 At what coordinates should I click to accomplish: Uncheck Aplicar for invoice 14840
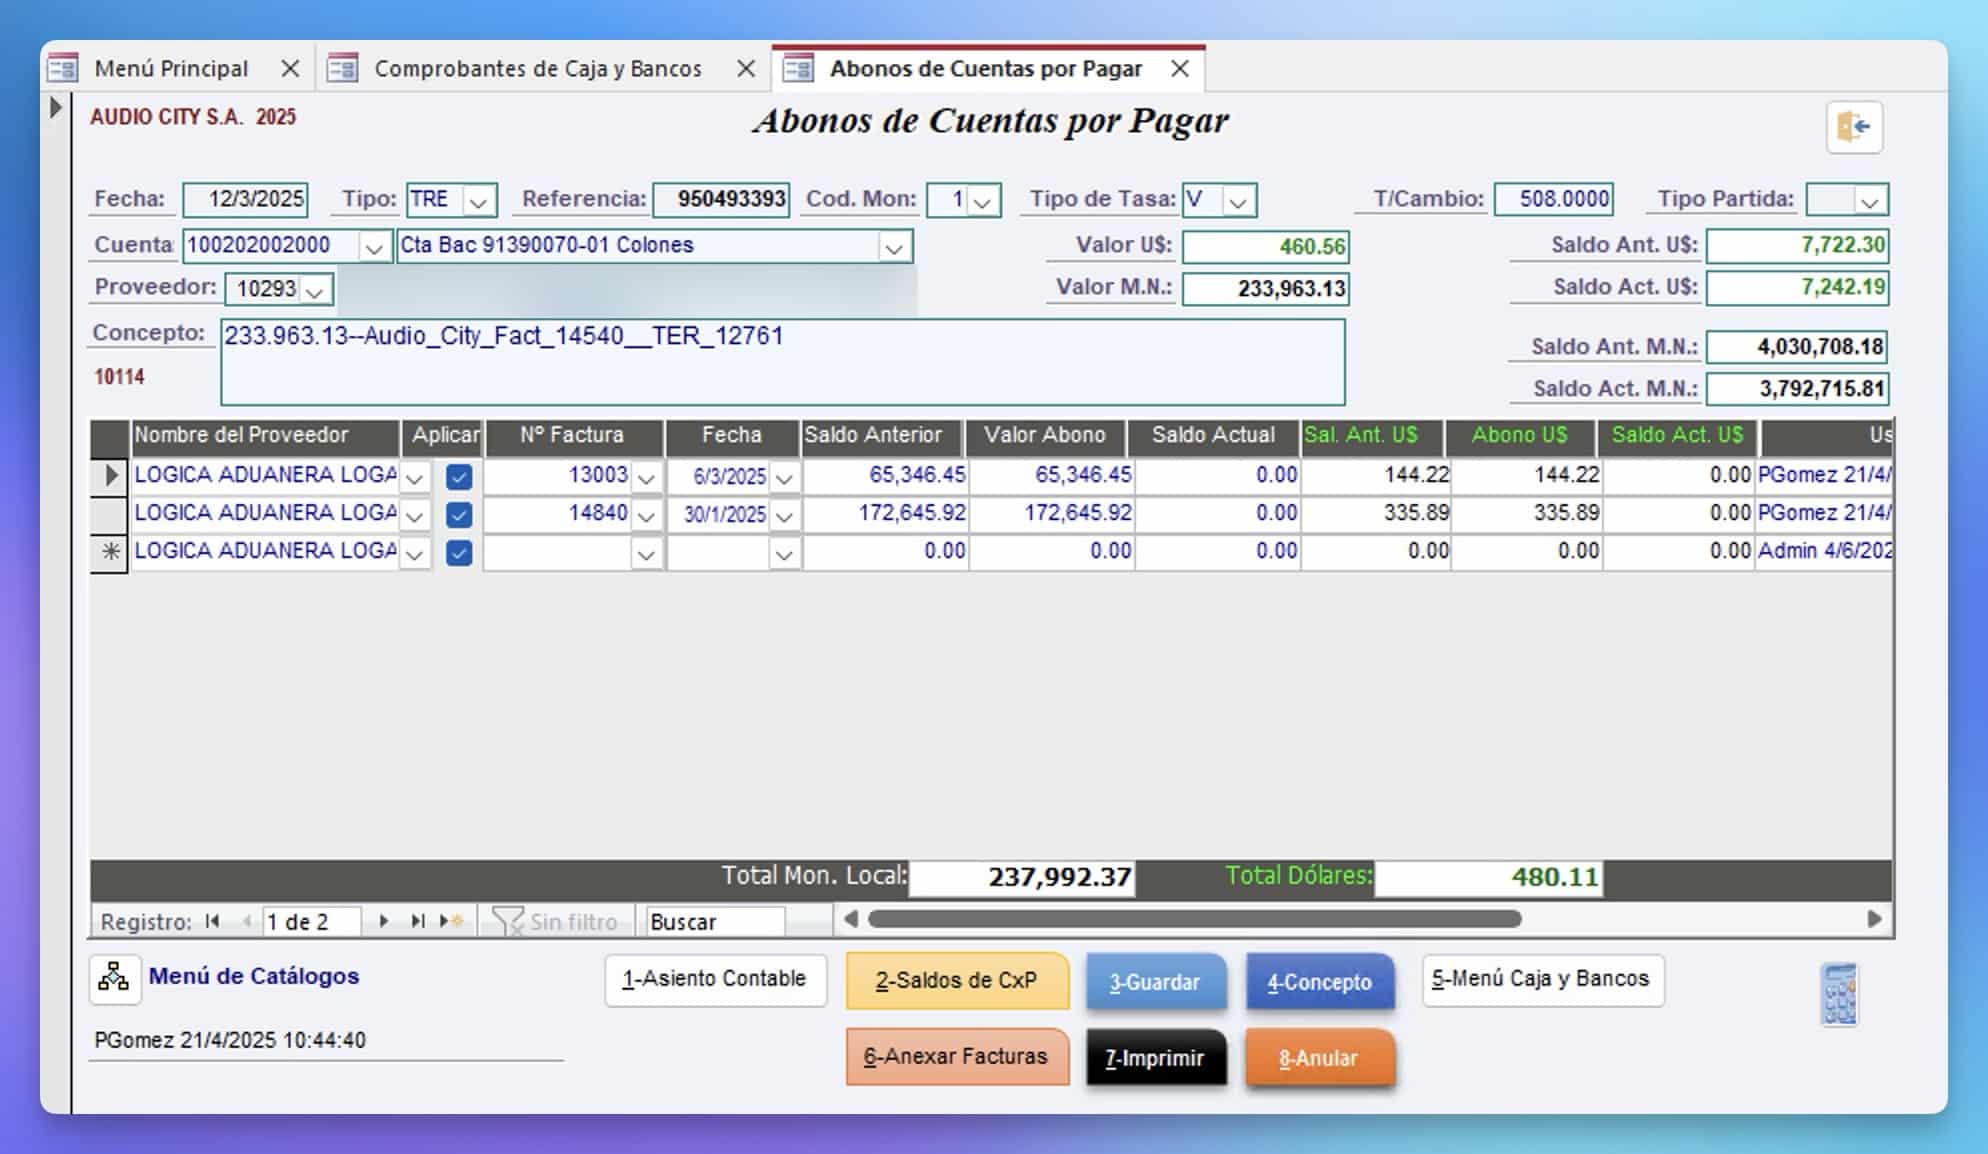[x=459, y=515]
